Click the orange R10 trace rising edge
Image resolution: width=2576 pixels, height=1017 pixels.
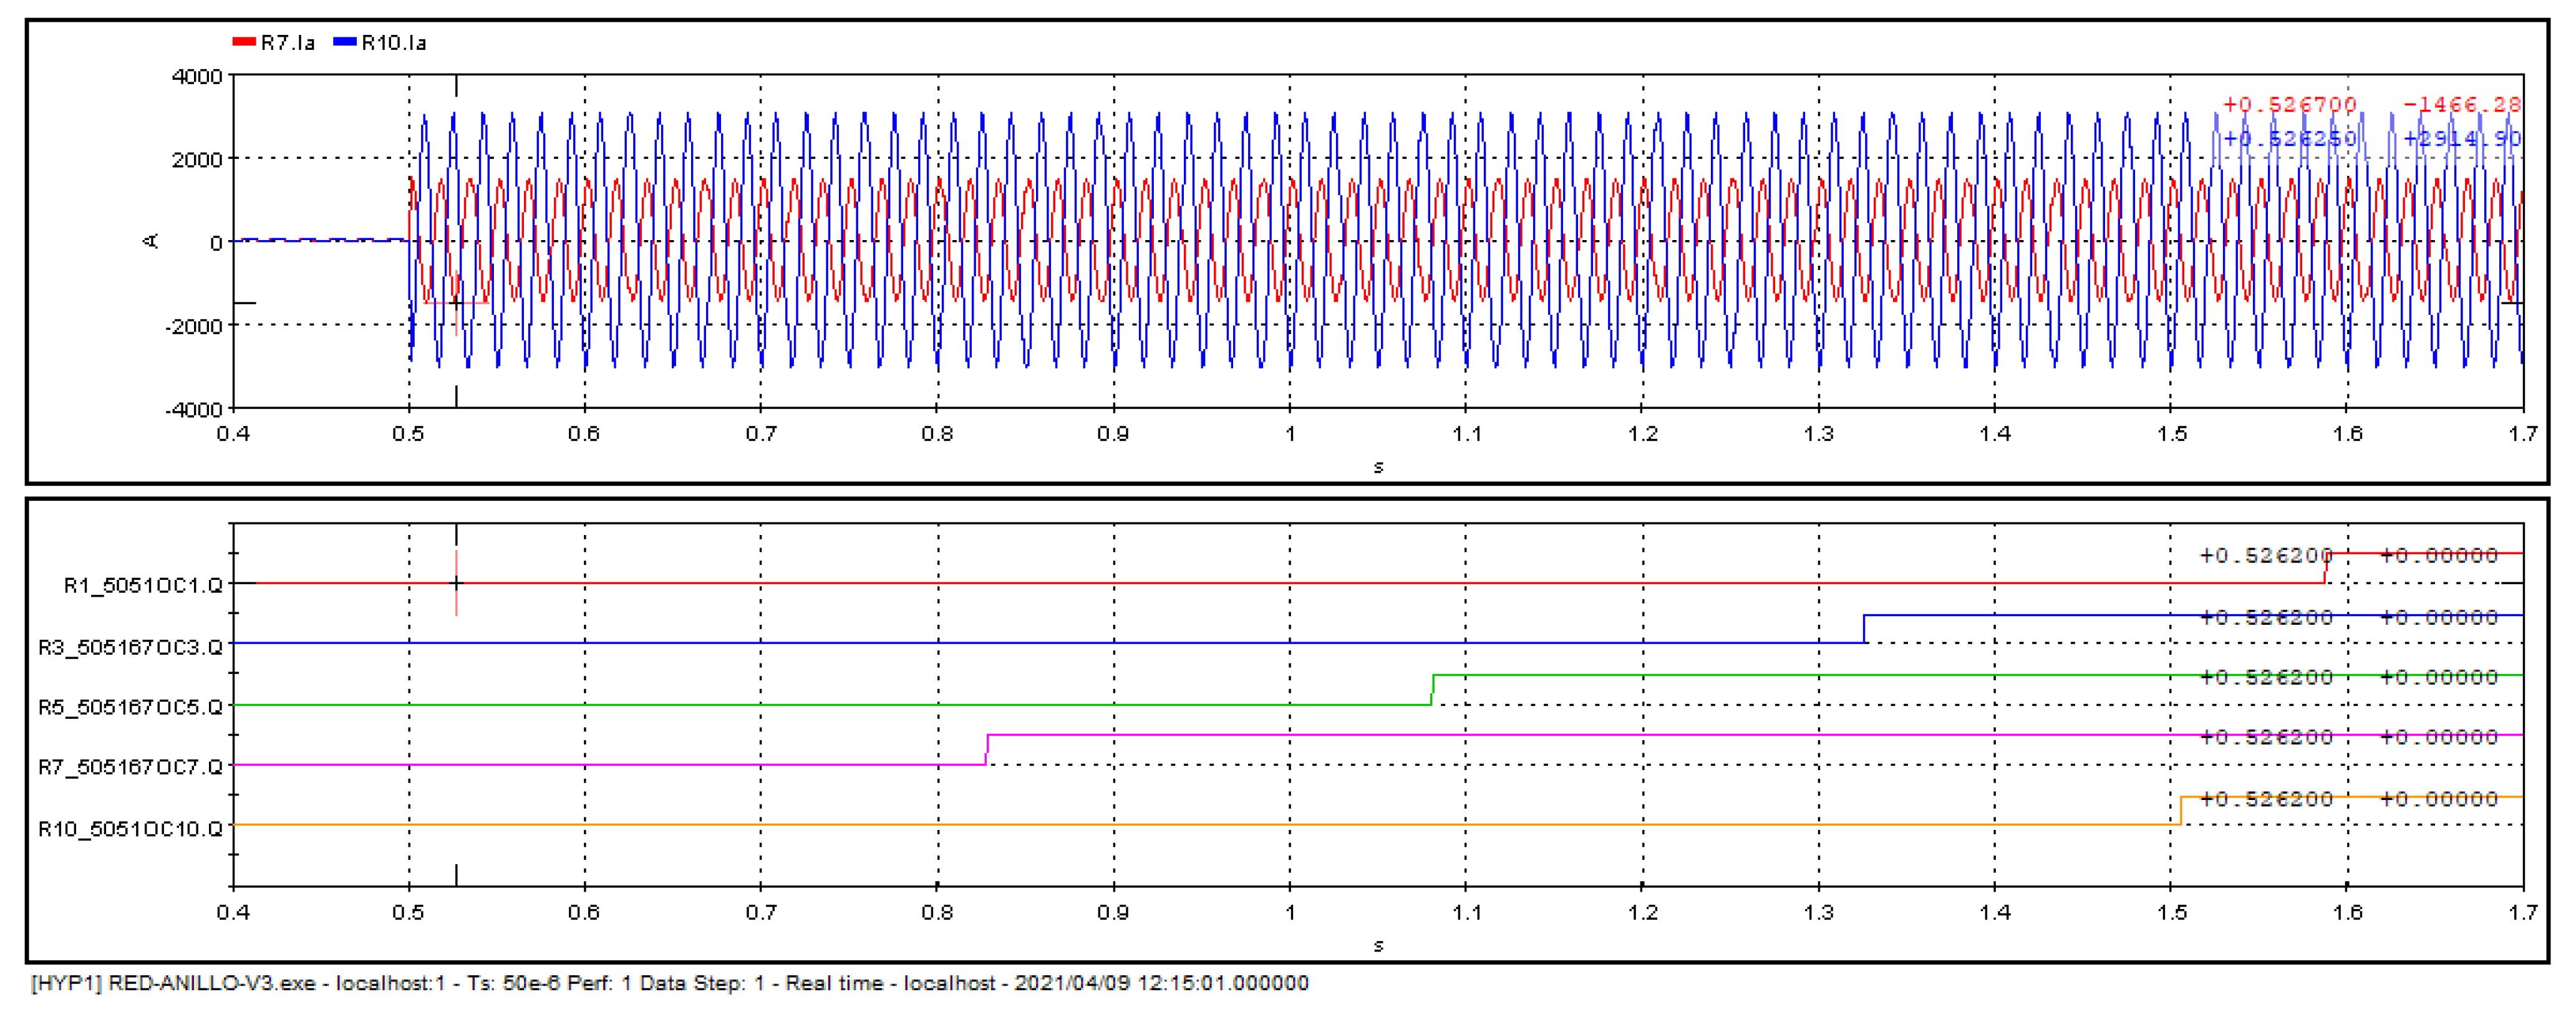click(2181, 811)
